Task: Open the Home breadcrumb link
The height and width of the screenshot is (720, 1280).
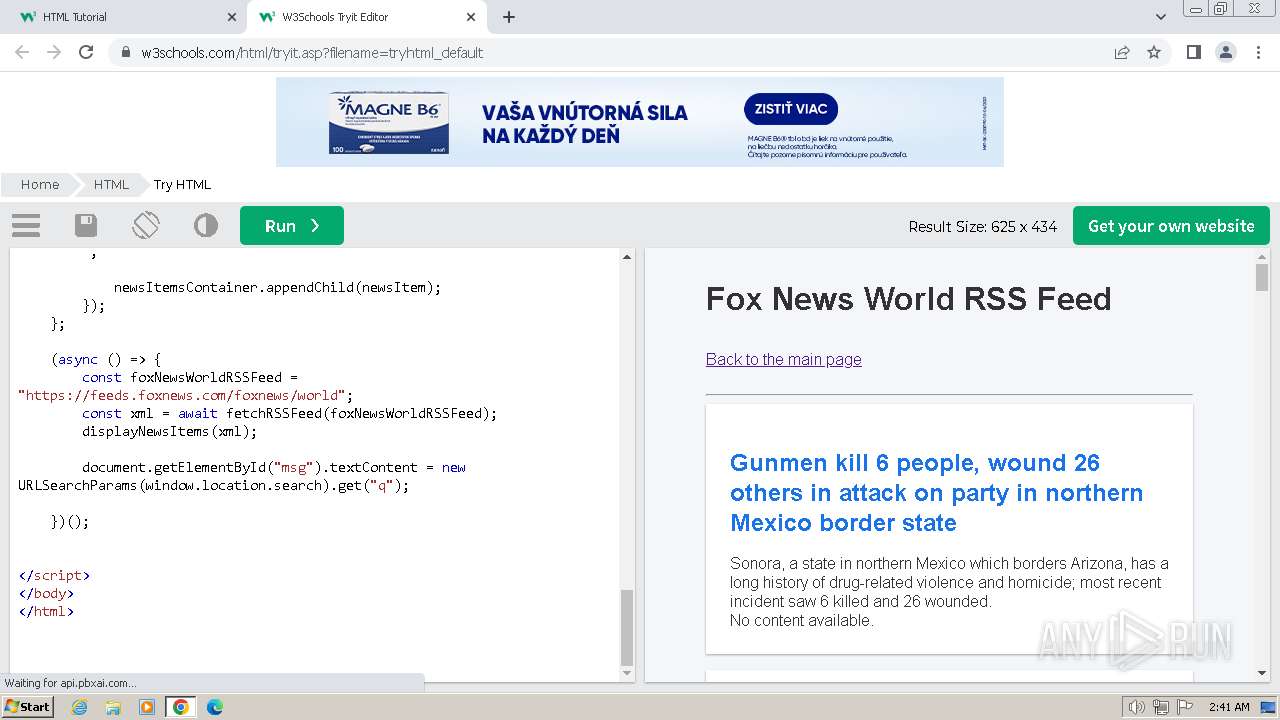Action: (40, 184)
